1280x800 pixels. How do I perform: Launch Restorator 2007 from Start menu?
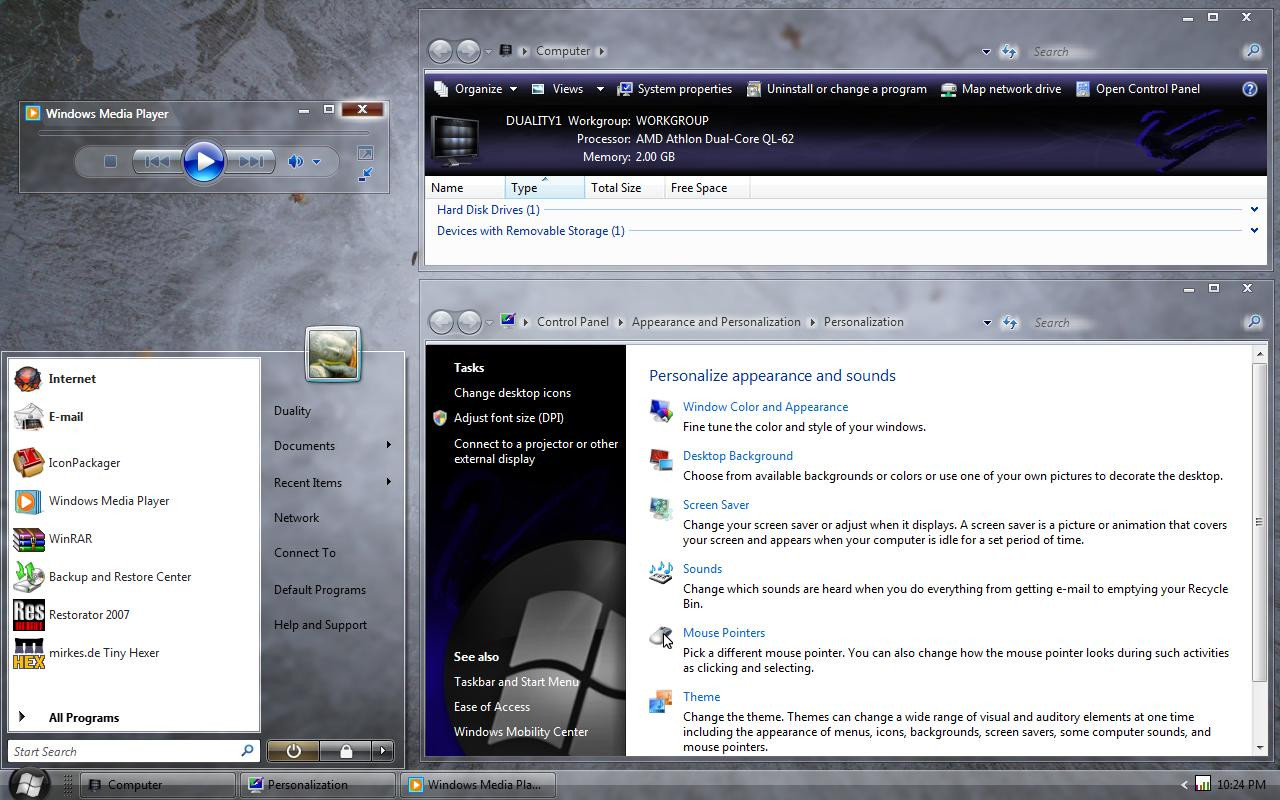coord(134,615)
